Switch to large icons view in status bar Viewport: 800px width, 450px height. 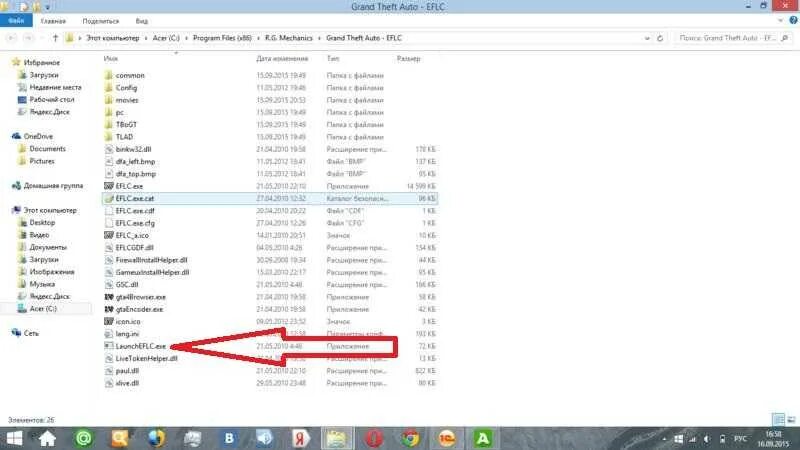click(791, 419)
